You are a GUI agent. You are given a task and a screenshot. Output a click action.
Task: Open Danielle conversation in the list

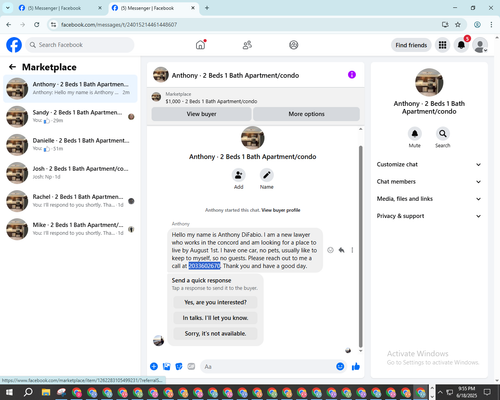70,145
